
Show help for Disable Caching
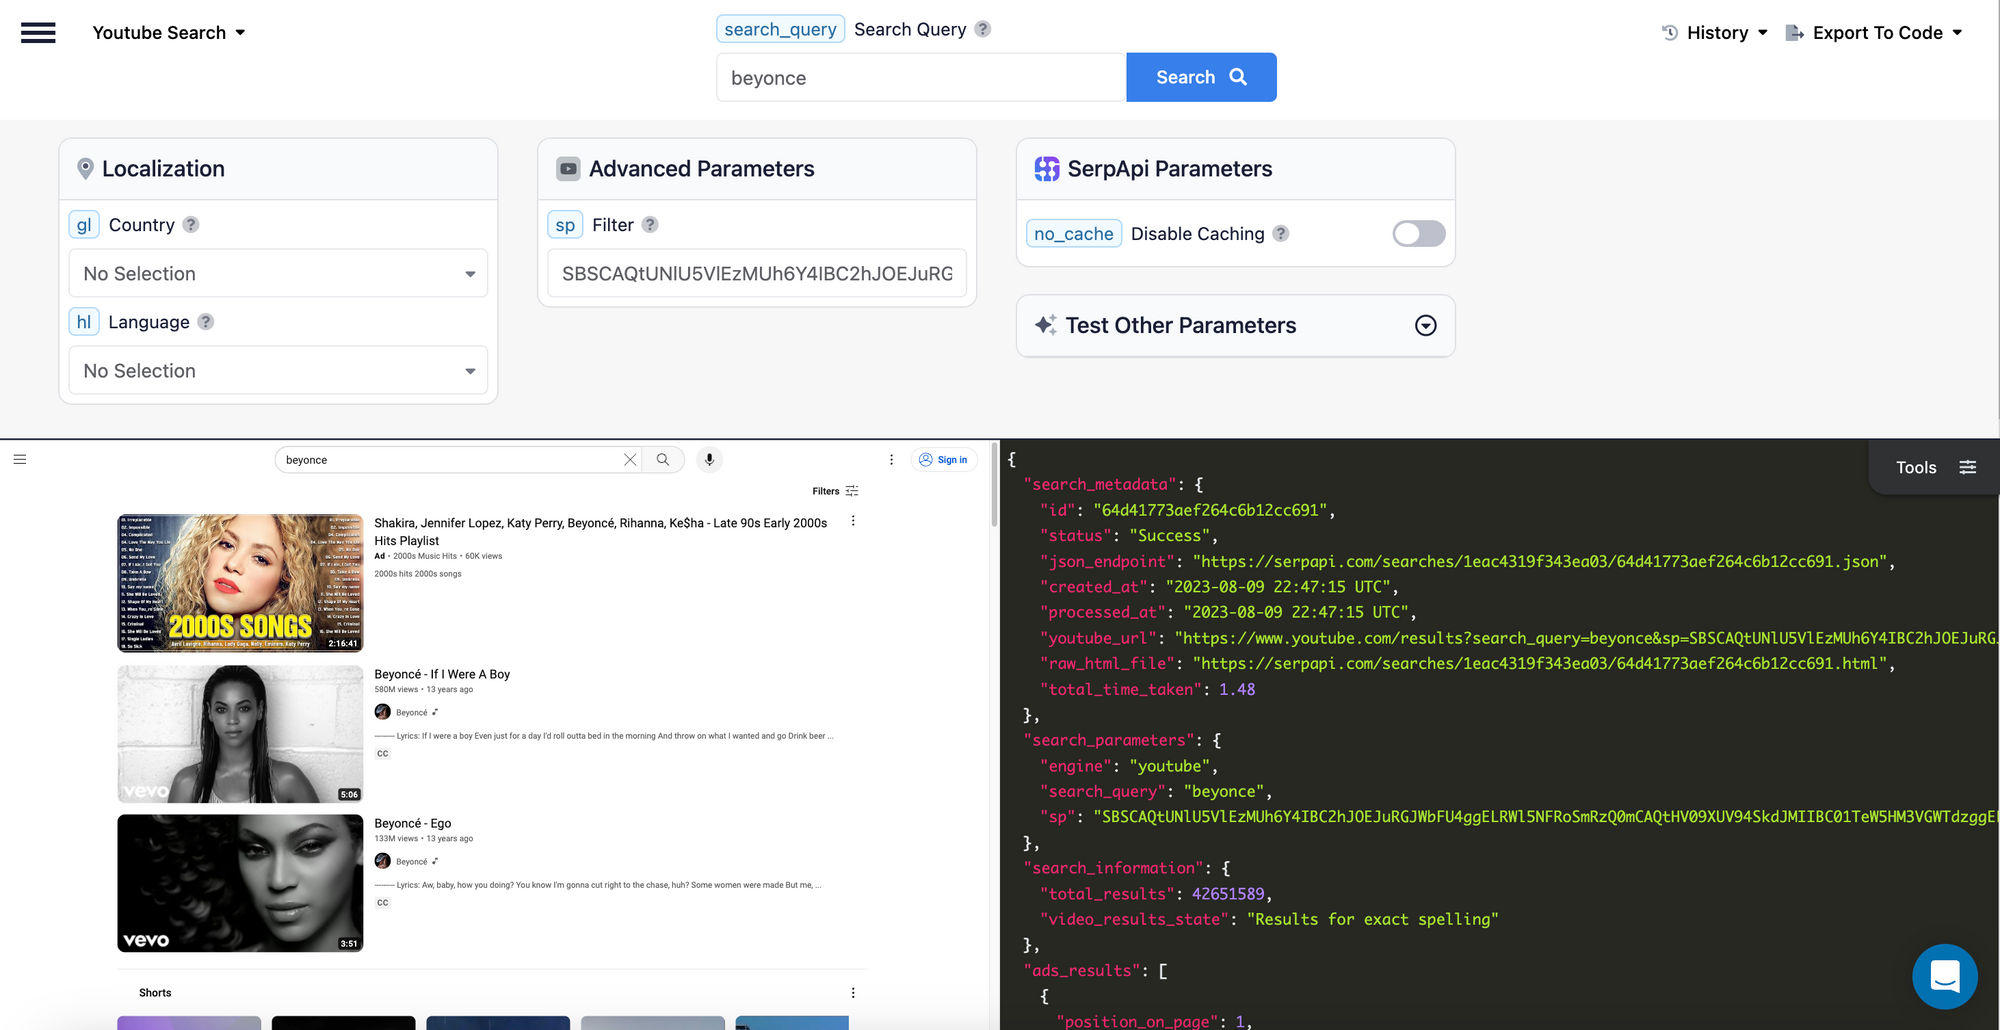(1281, 234)
